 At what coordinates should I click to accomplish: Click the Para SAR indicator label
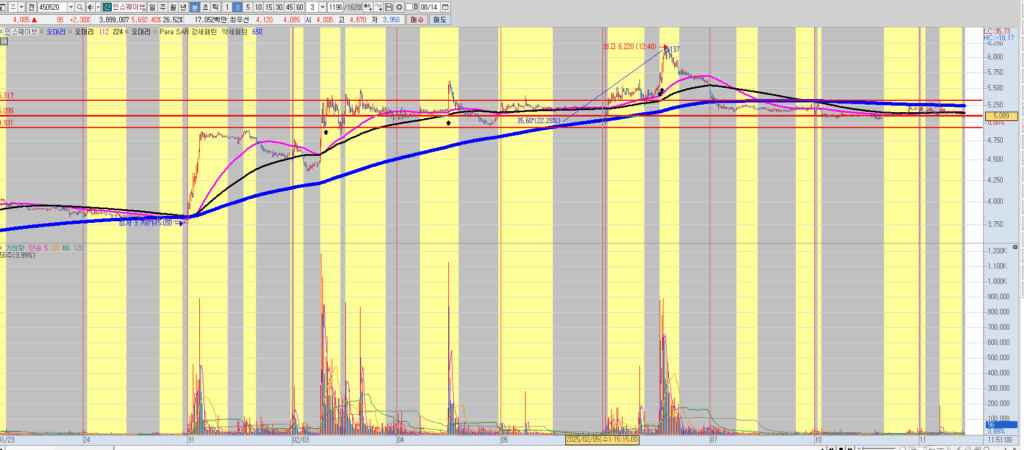point(174,32)
